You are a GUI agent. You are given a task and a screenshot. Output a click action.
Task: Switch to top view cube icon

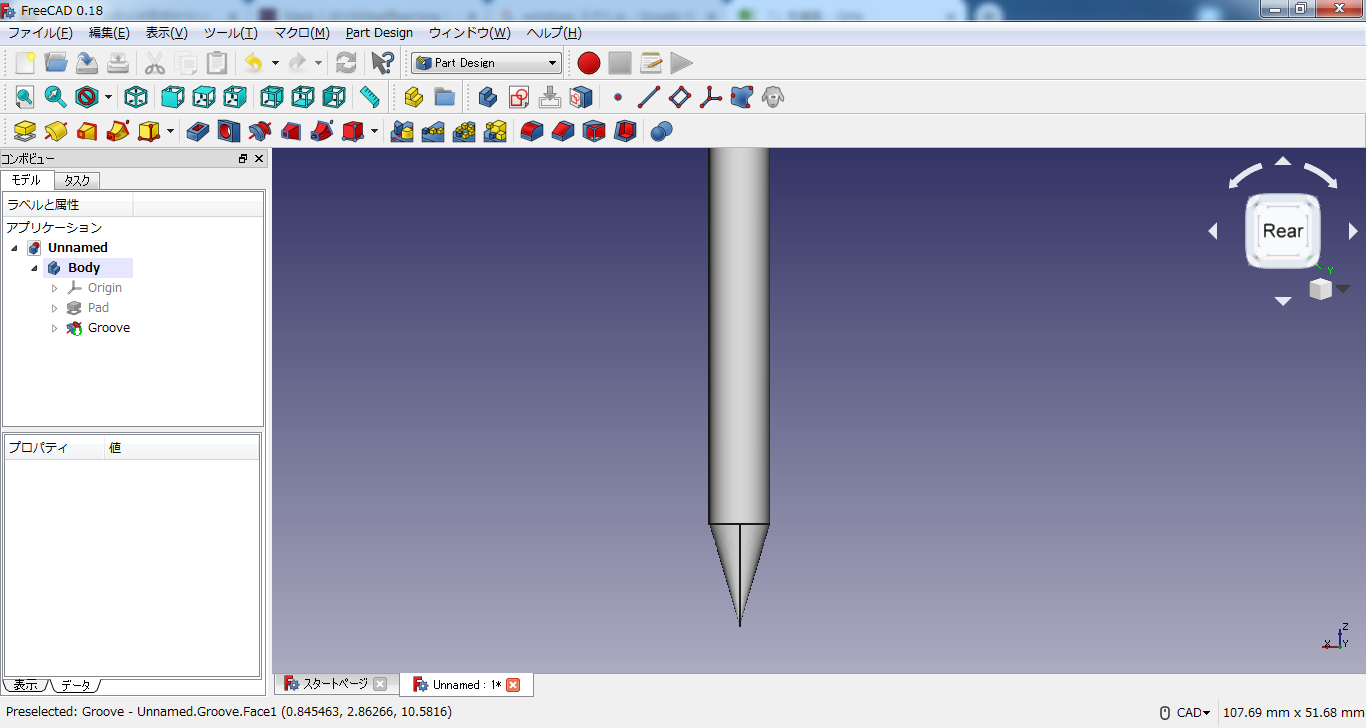click(x=204, y=97)
